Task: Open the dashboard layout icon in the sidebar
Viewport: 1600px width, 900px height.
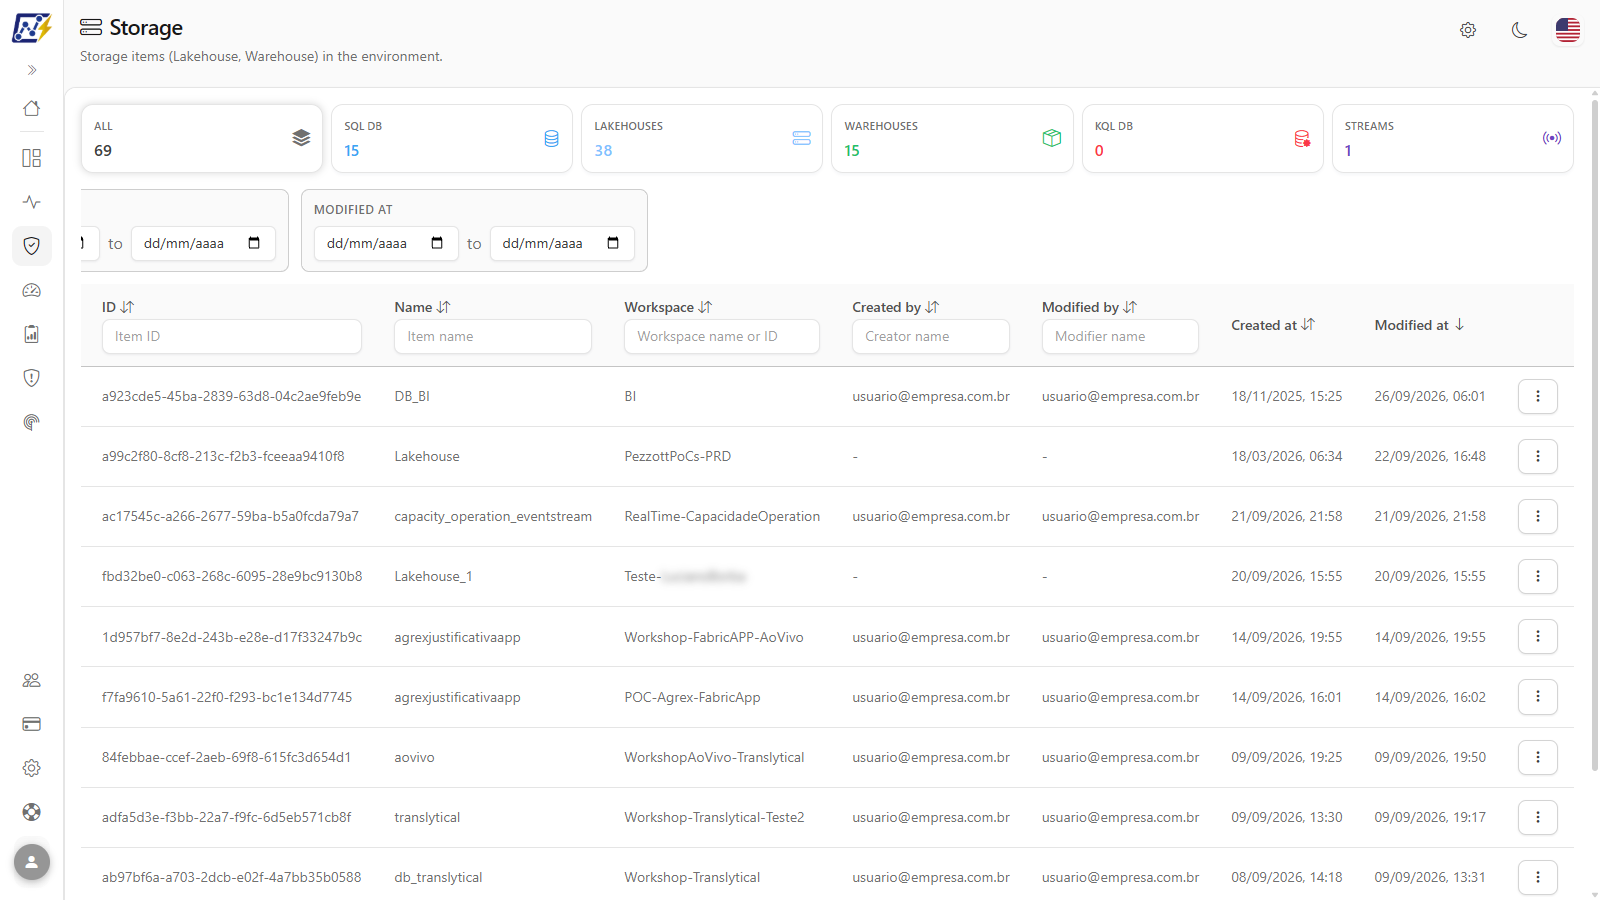Action: click(32, 158)
